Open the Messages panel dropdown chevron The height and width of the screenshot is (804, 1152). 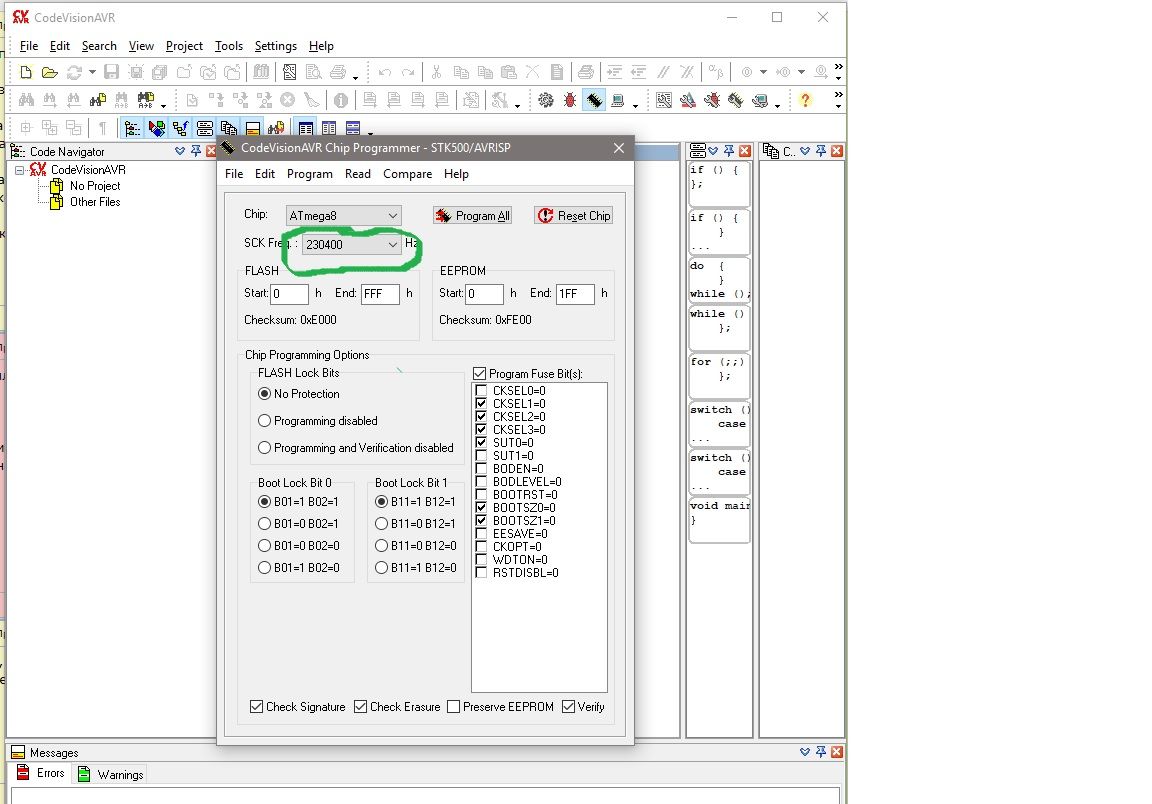(804, 752)
